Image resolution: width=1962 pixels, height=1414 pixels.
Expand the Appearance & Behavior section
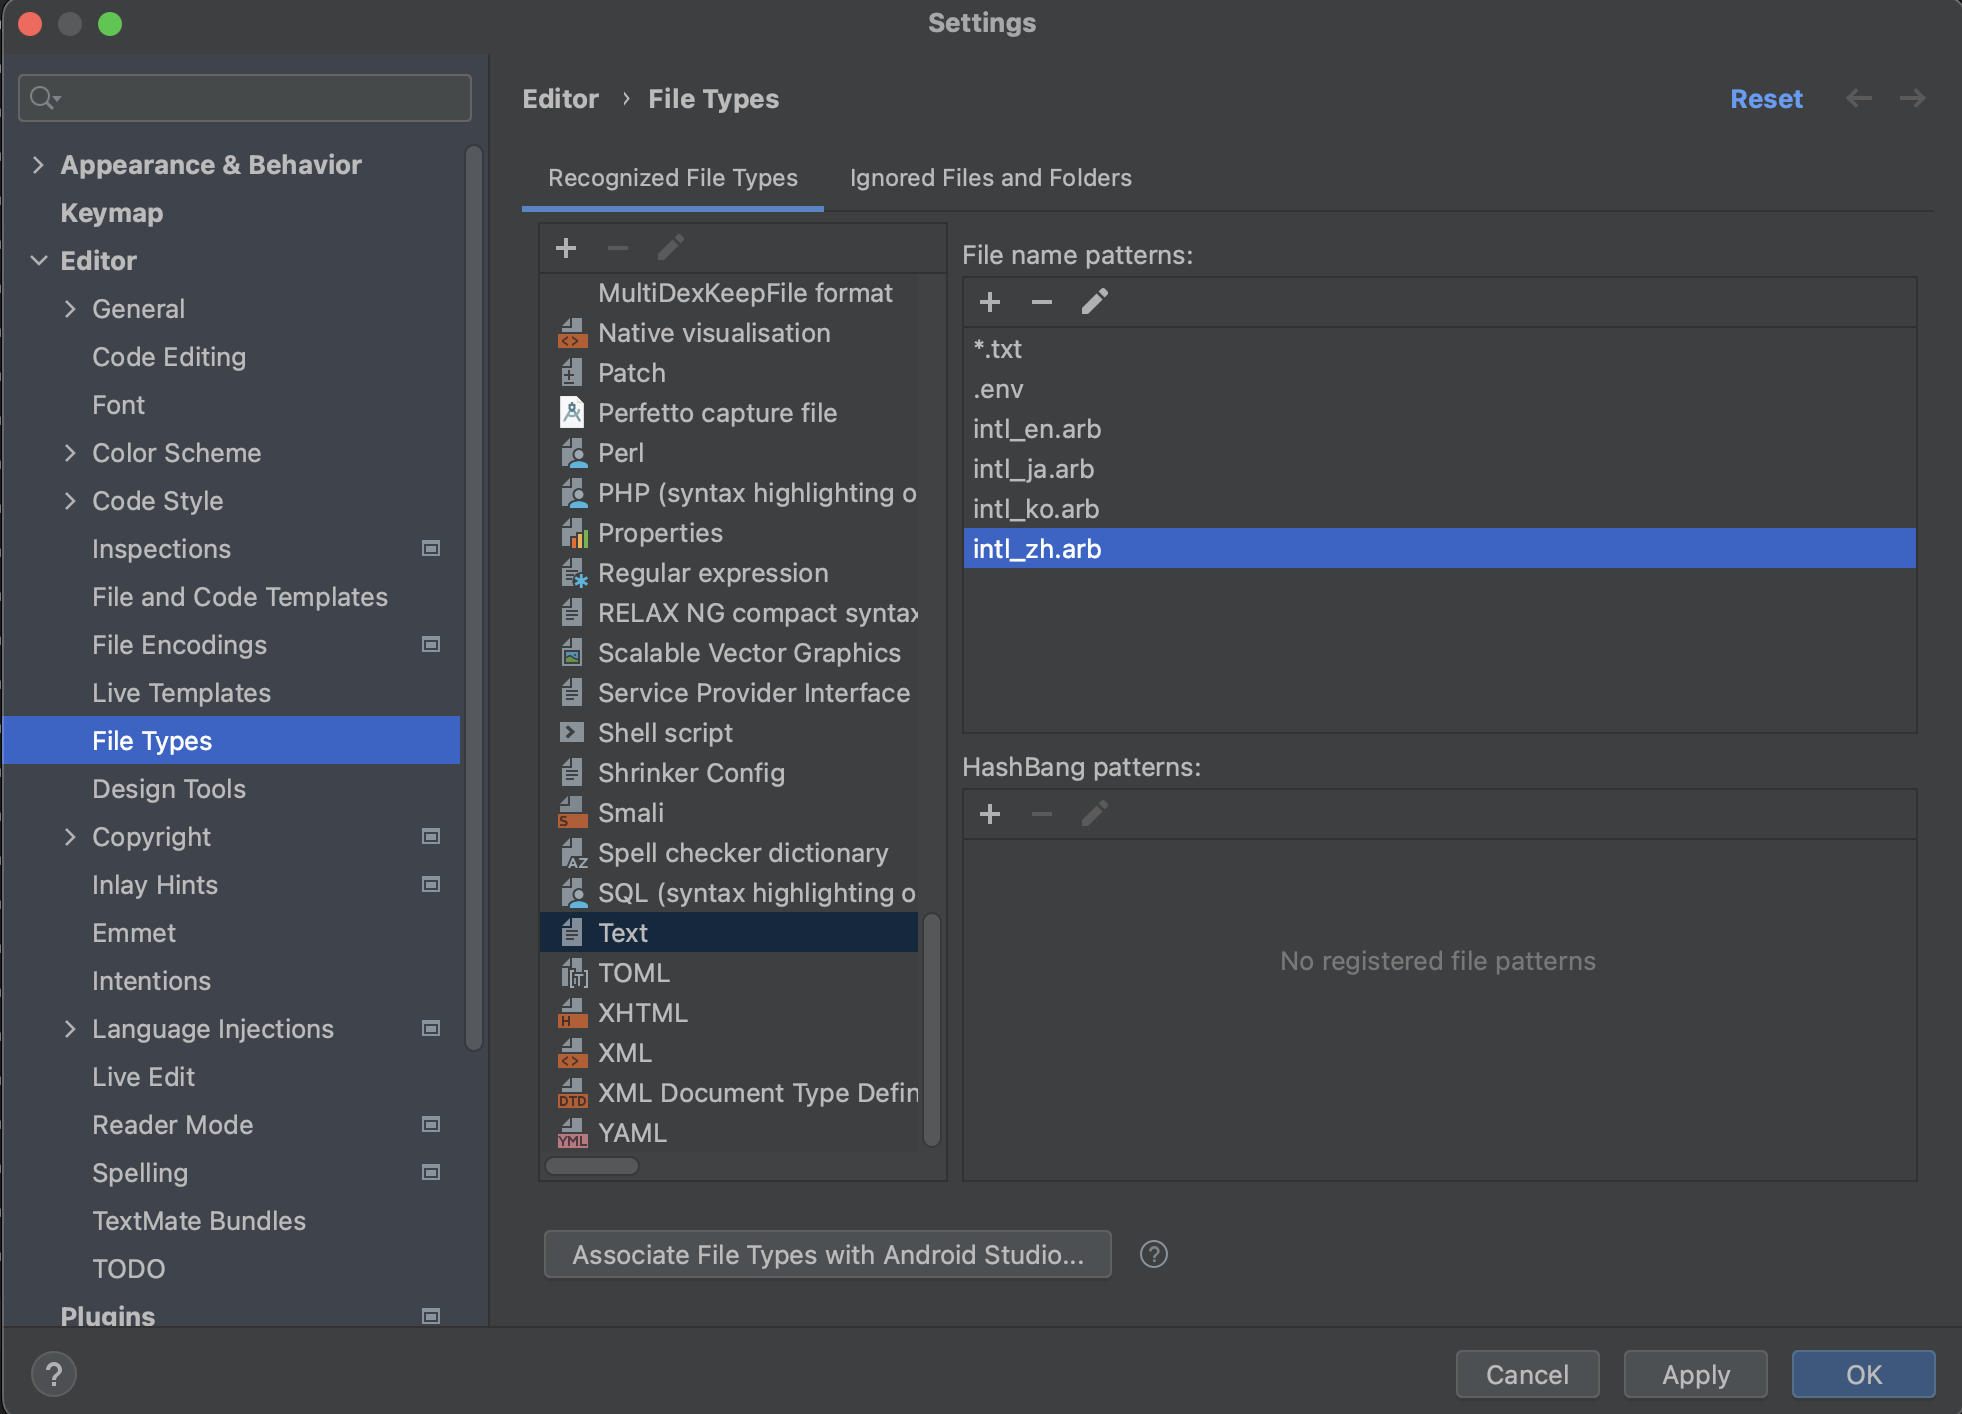[x=38, y=165]
